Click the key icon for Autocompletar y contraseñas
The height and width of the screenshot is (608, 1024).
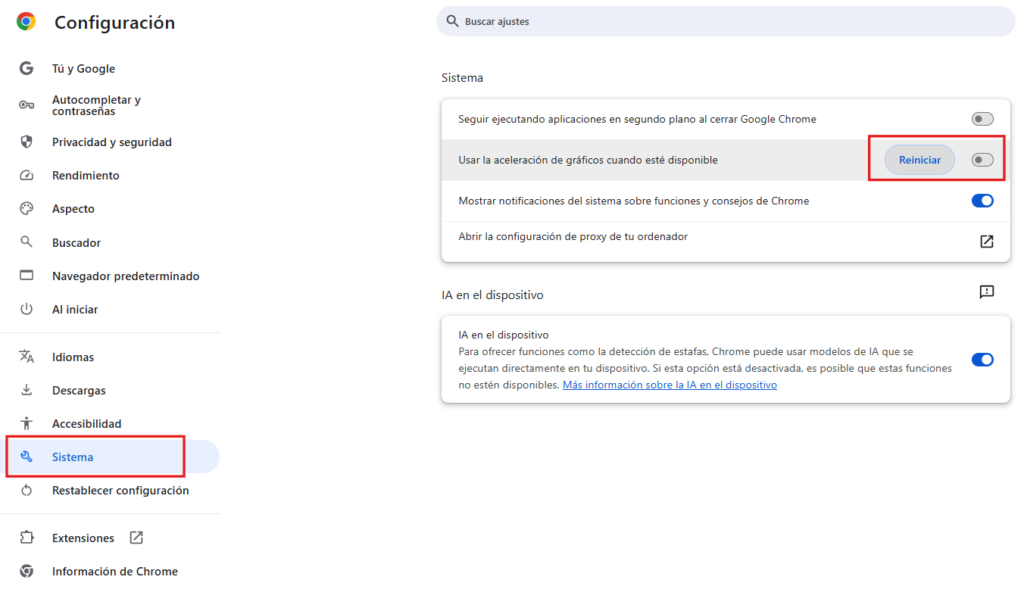26,104
